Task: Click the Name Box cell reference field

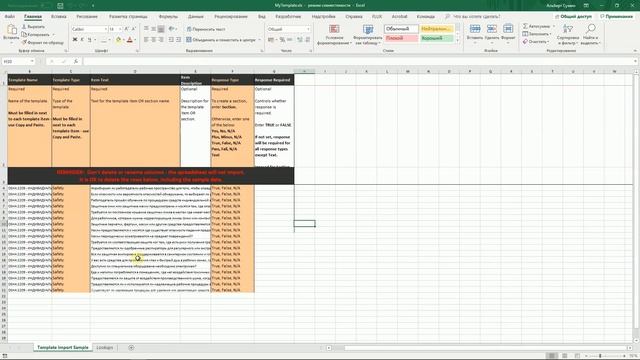Action: tap(18, 61)
